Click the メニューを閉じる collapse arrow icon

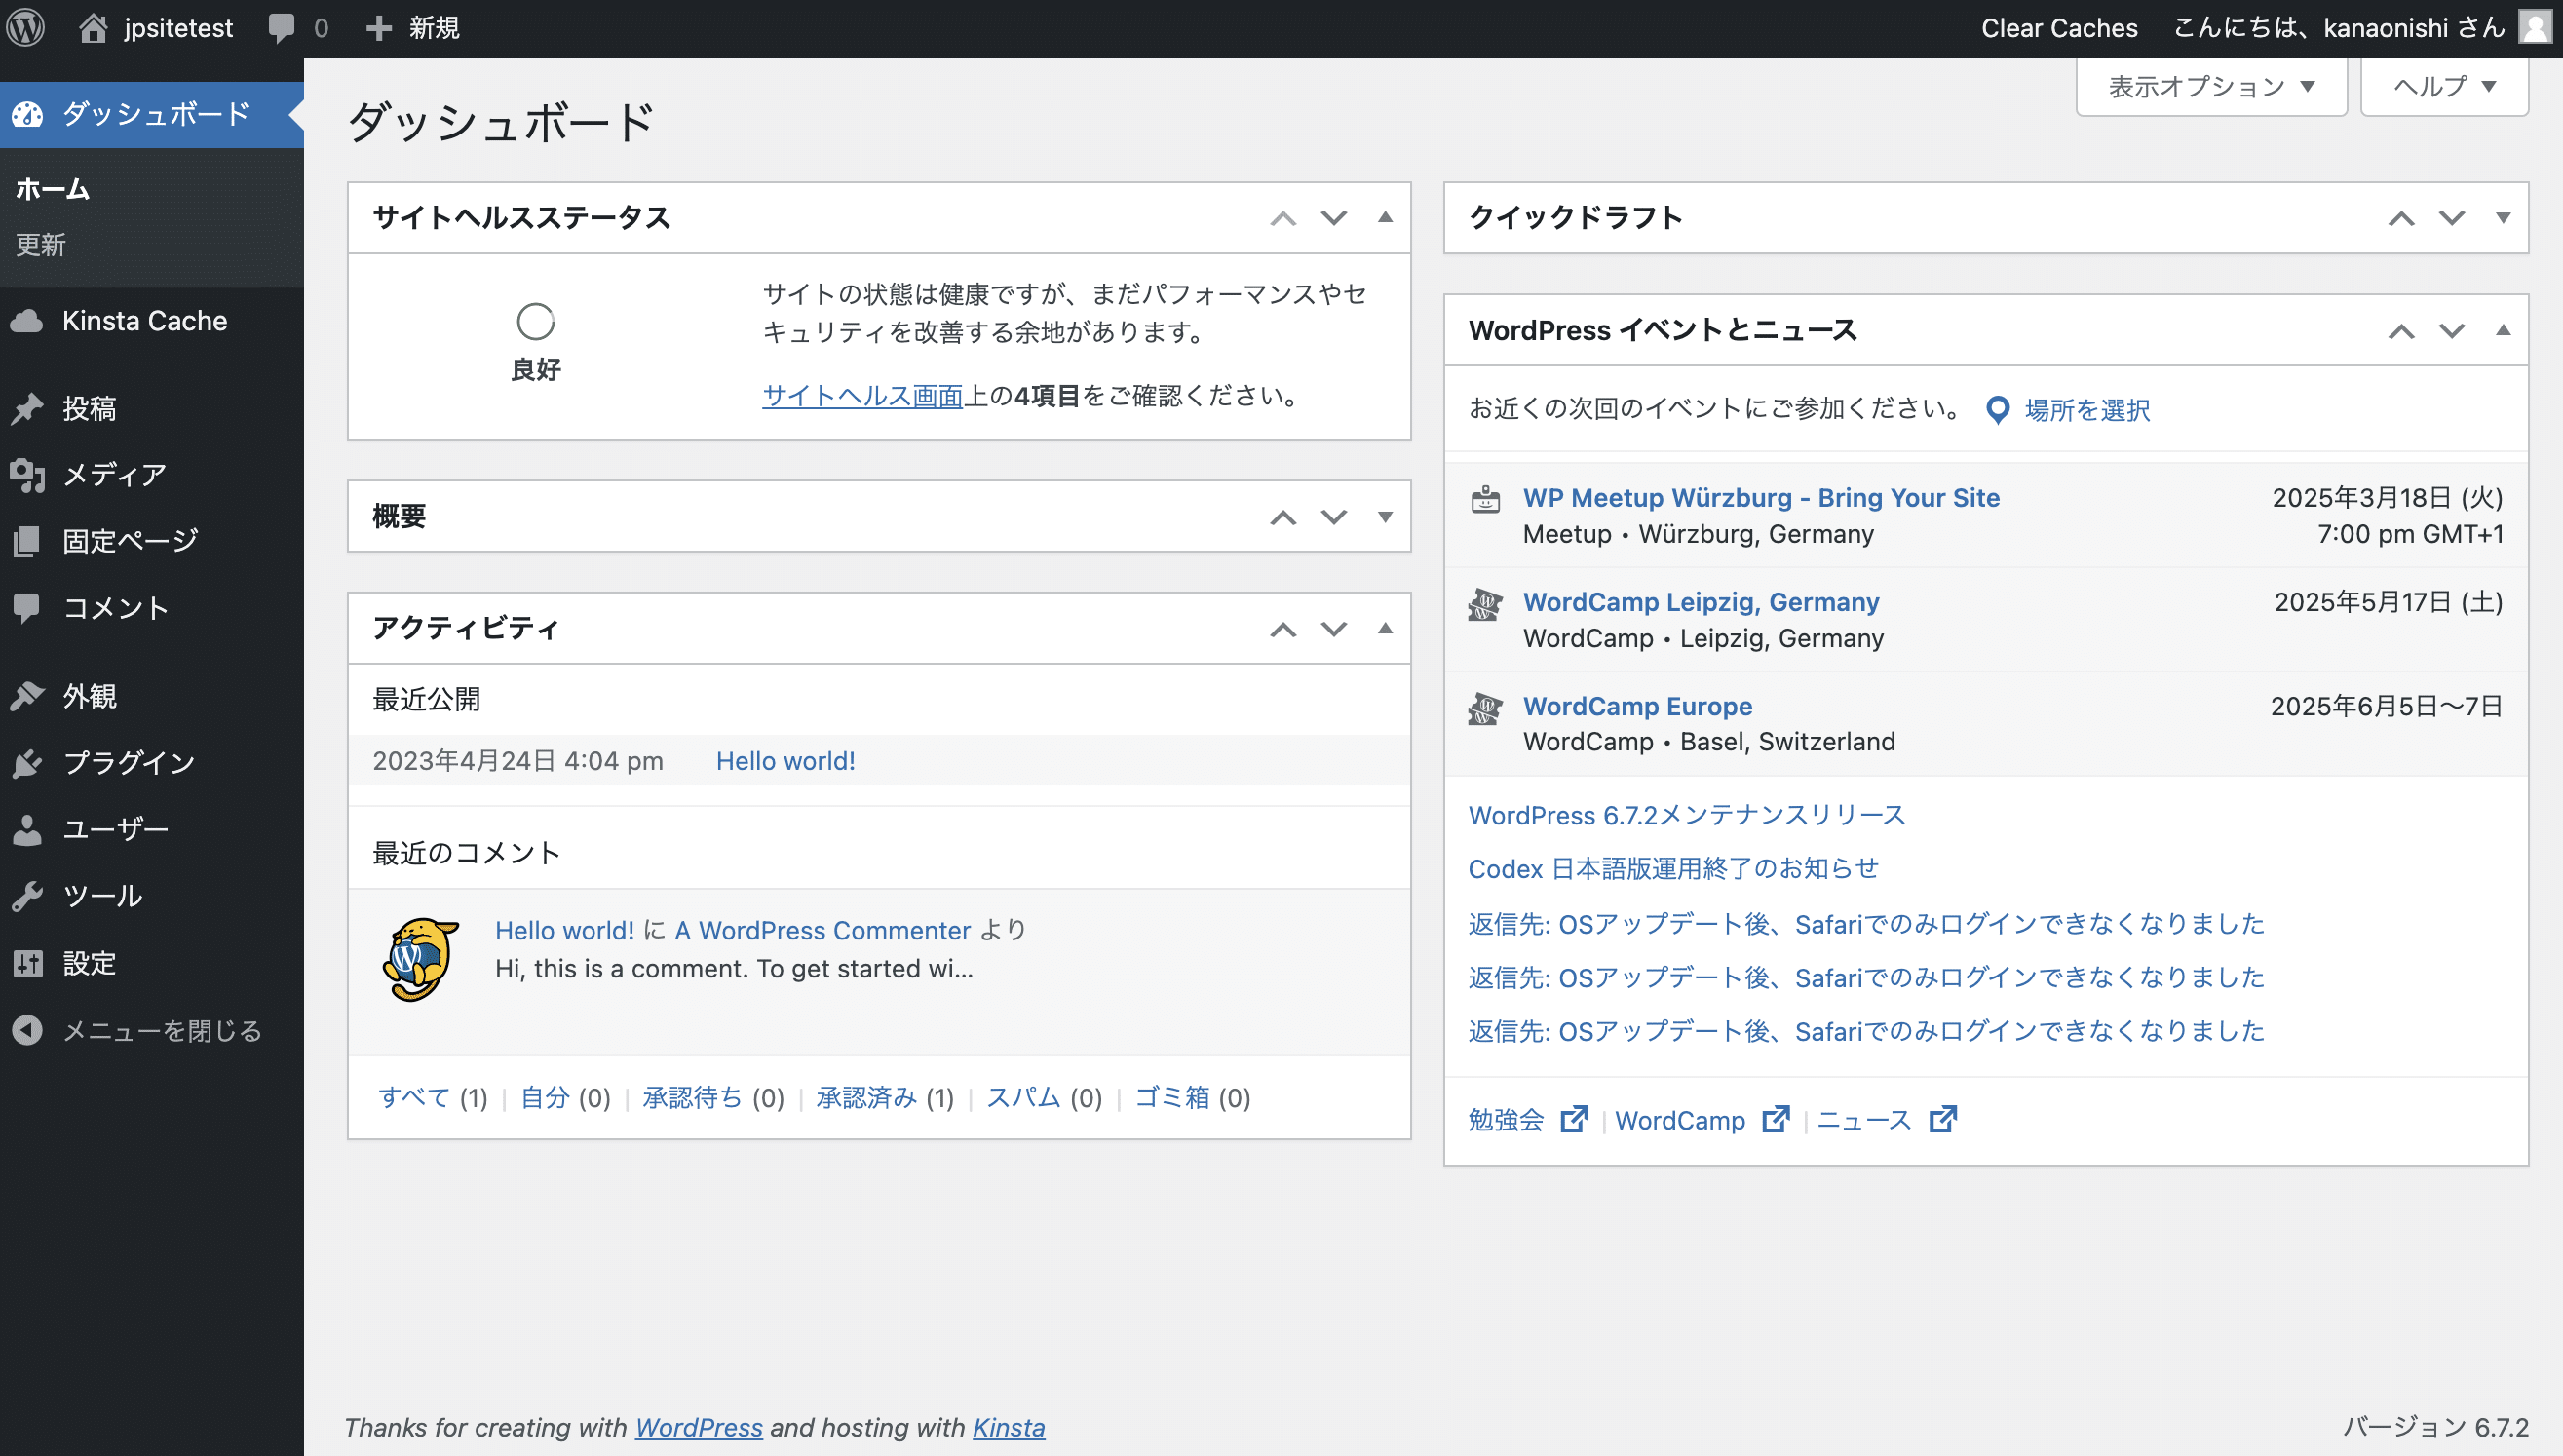click(28, 1030)
